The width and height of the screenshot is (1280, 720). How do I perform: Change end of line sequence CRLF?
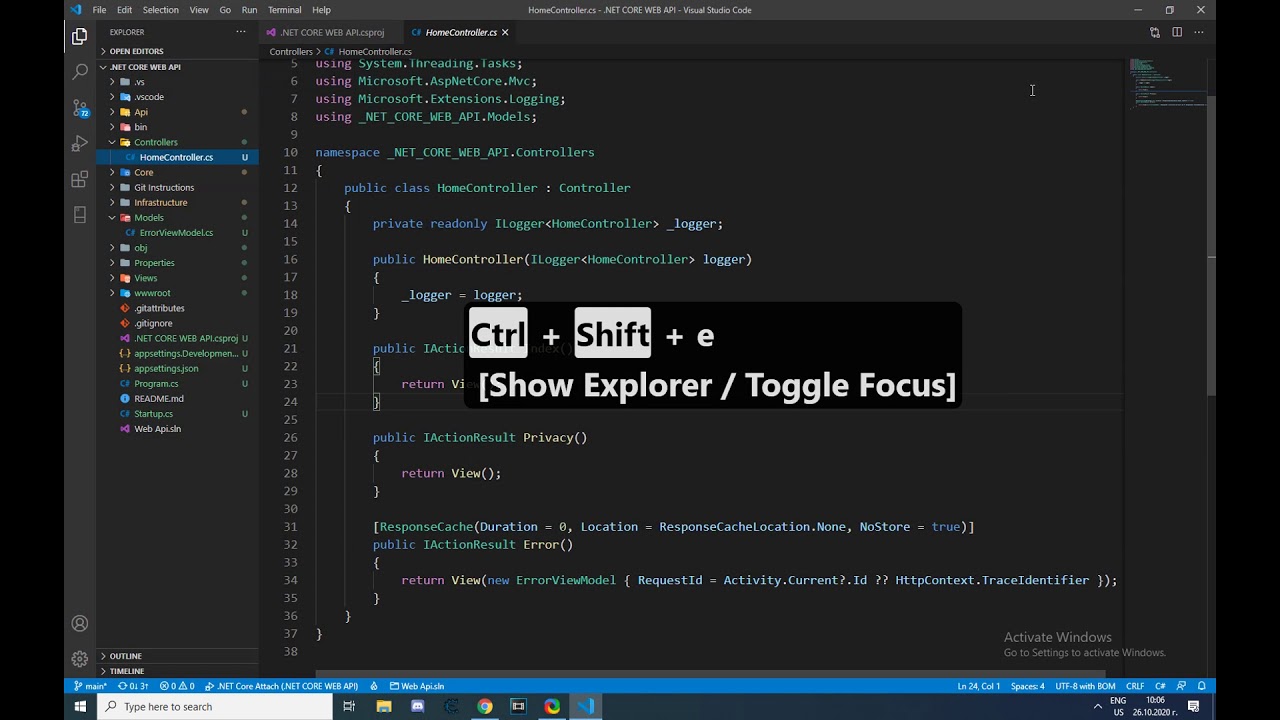[x=1135, y=686]
